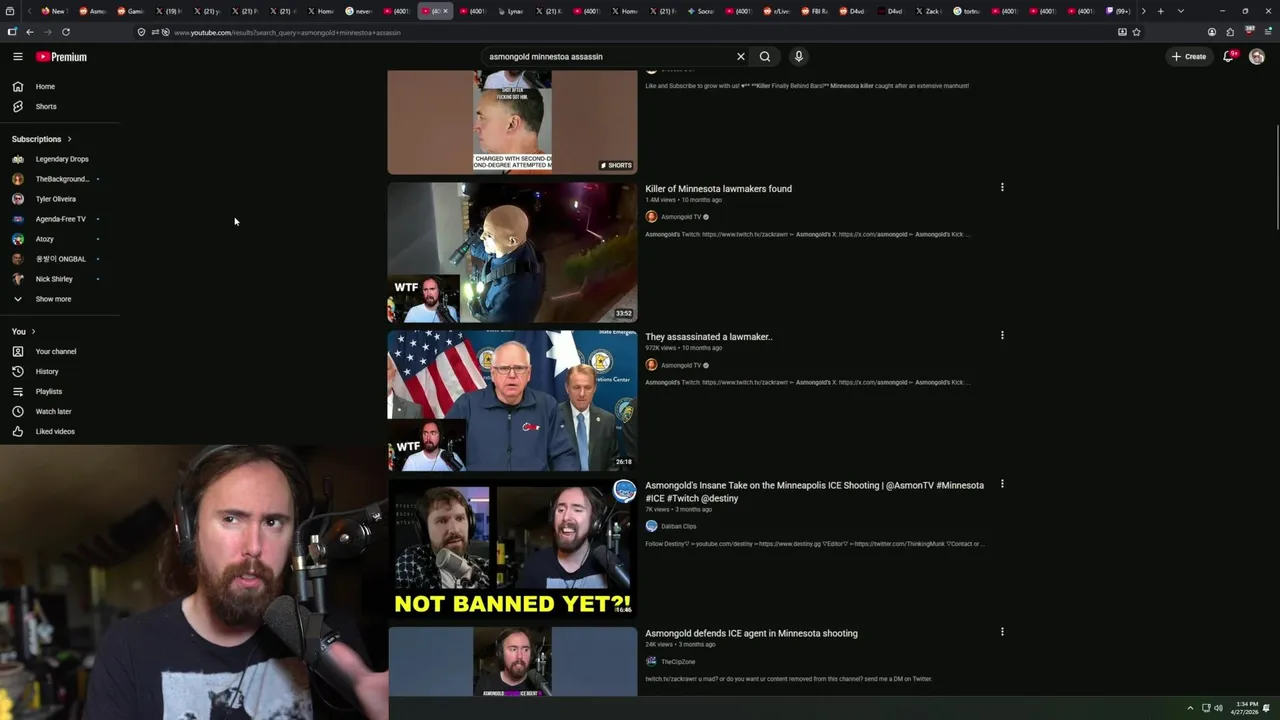Open more options for 'They assassinated a lawmaker'
This screenshot has height=720, width=1280.
pos(1002,335)
